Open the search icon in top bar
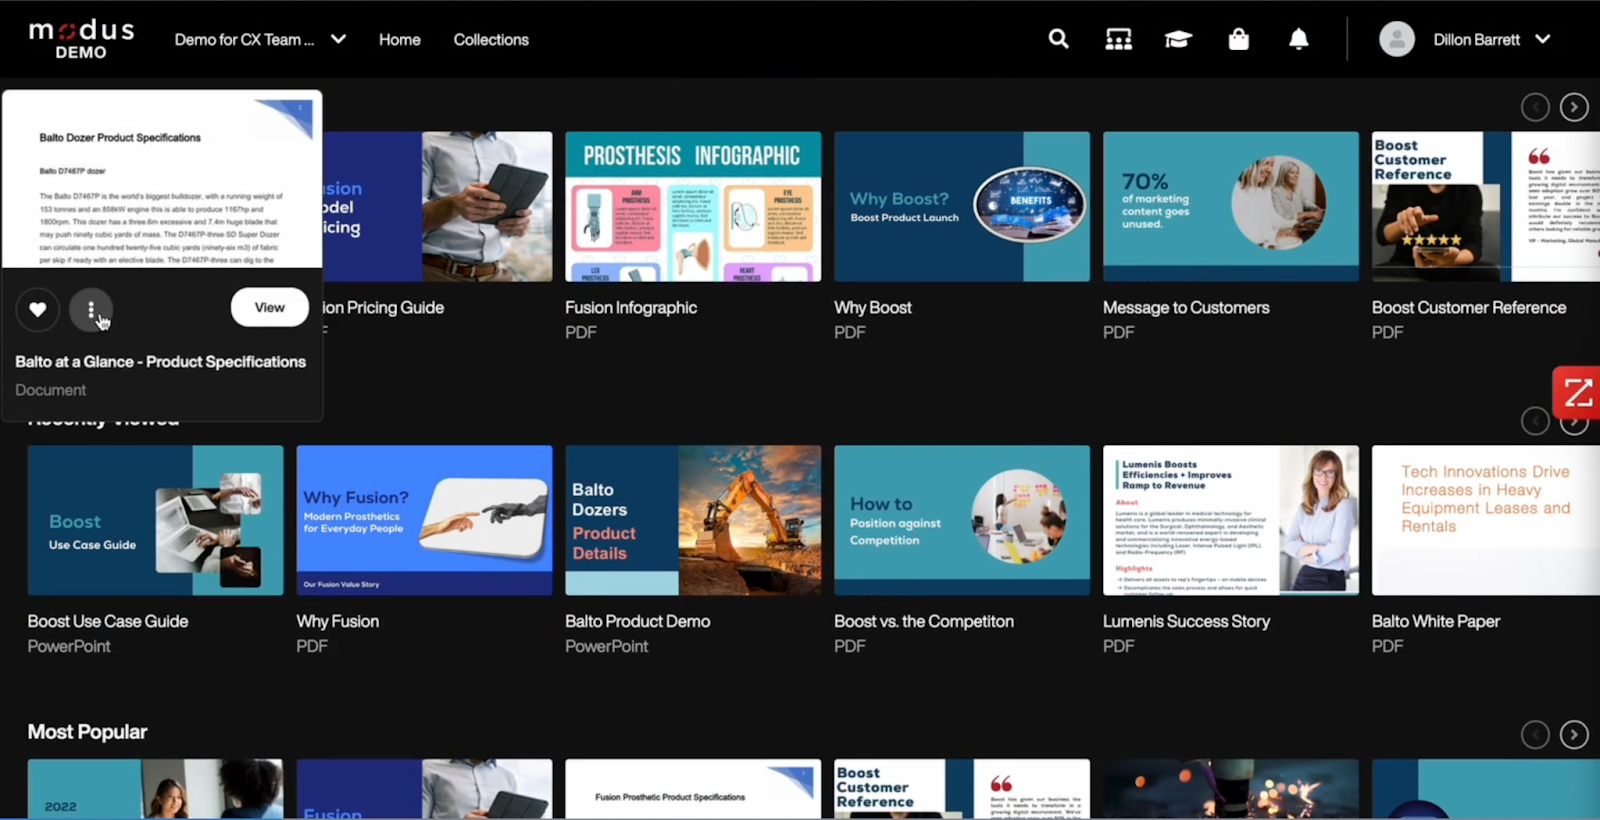Viewport: 1600px width, 820px height. tap(1058, 39)
